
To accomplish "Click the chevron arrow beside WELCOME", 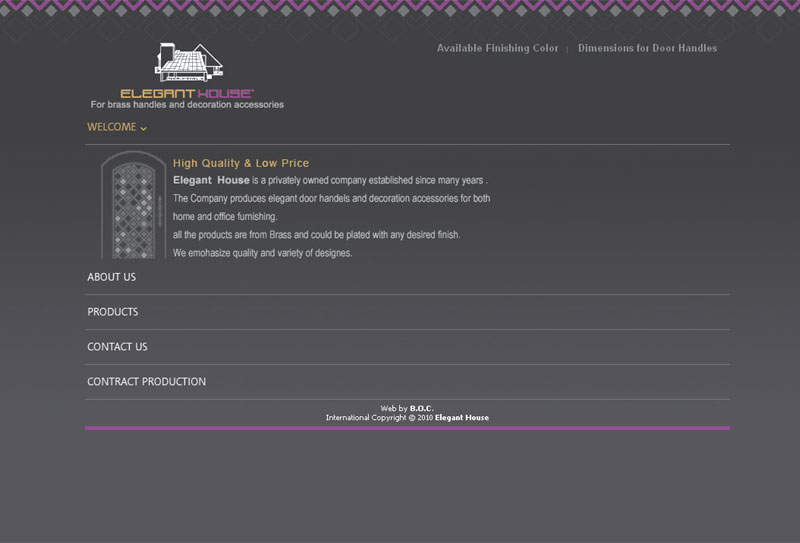I will pyautogui.click(x=144, y=129).
